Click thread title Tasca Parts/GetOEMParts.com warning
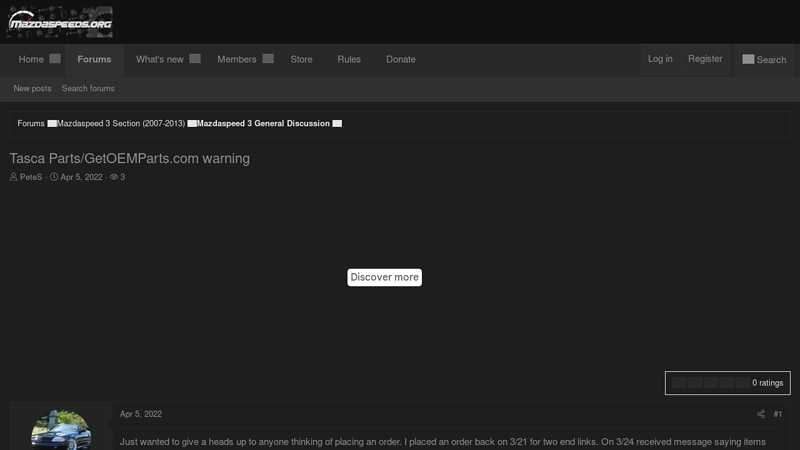 click(130, 158)
